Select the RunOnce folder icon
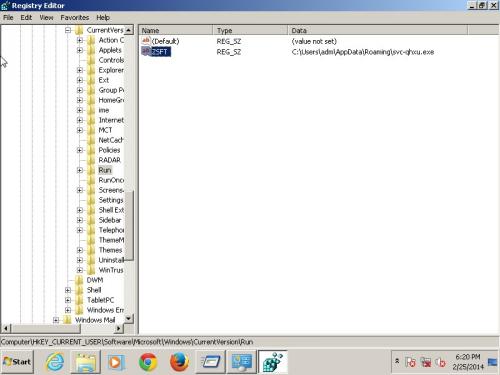 [x=91, y=180]
